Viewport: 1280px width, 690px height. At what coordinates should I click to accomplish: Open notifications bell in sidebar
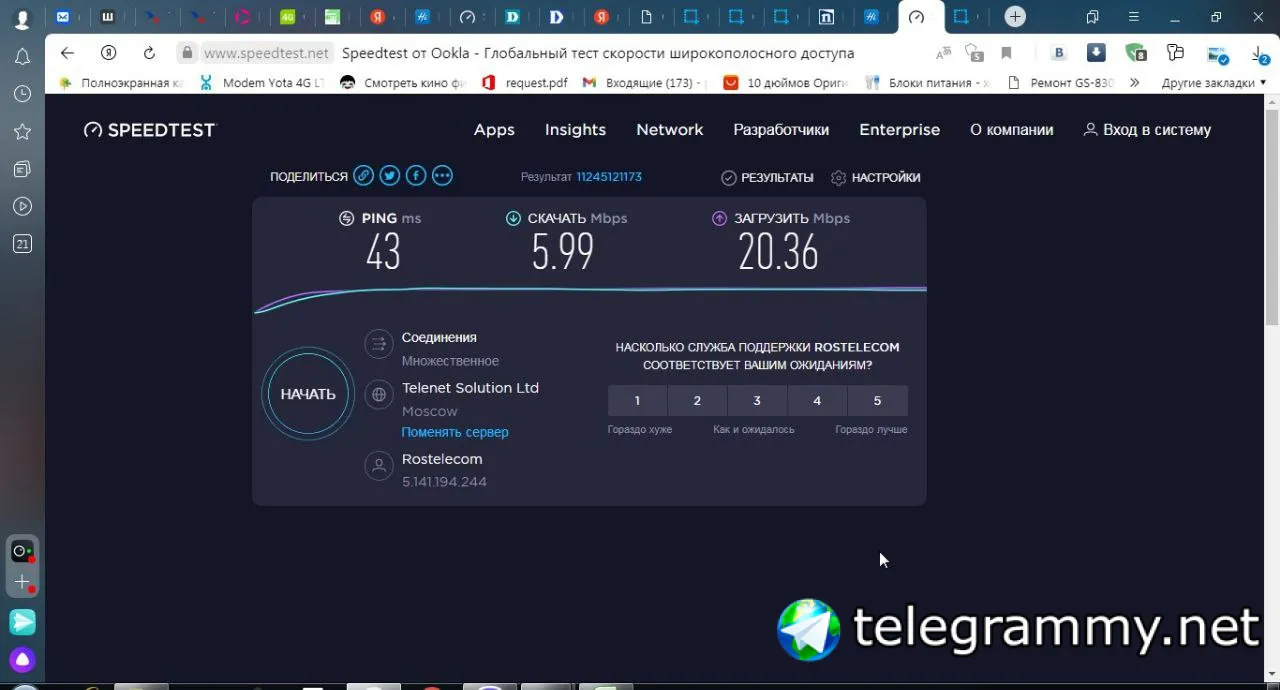click(22, 57)
